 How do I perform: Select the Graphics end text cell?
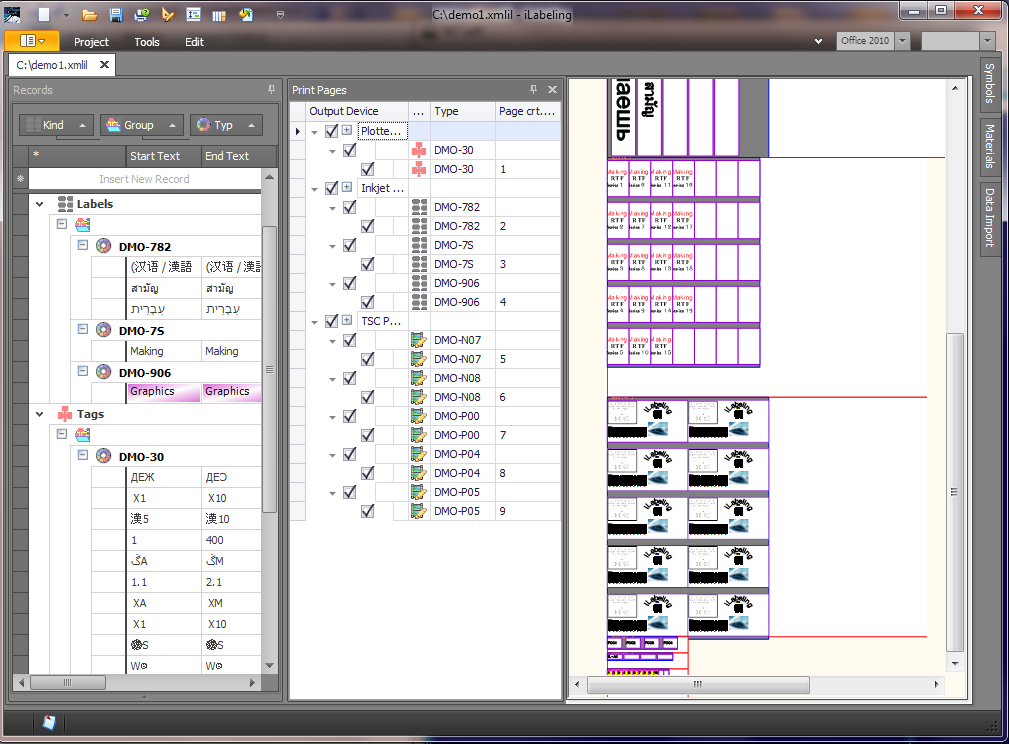[232, 391]
